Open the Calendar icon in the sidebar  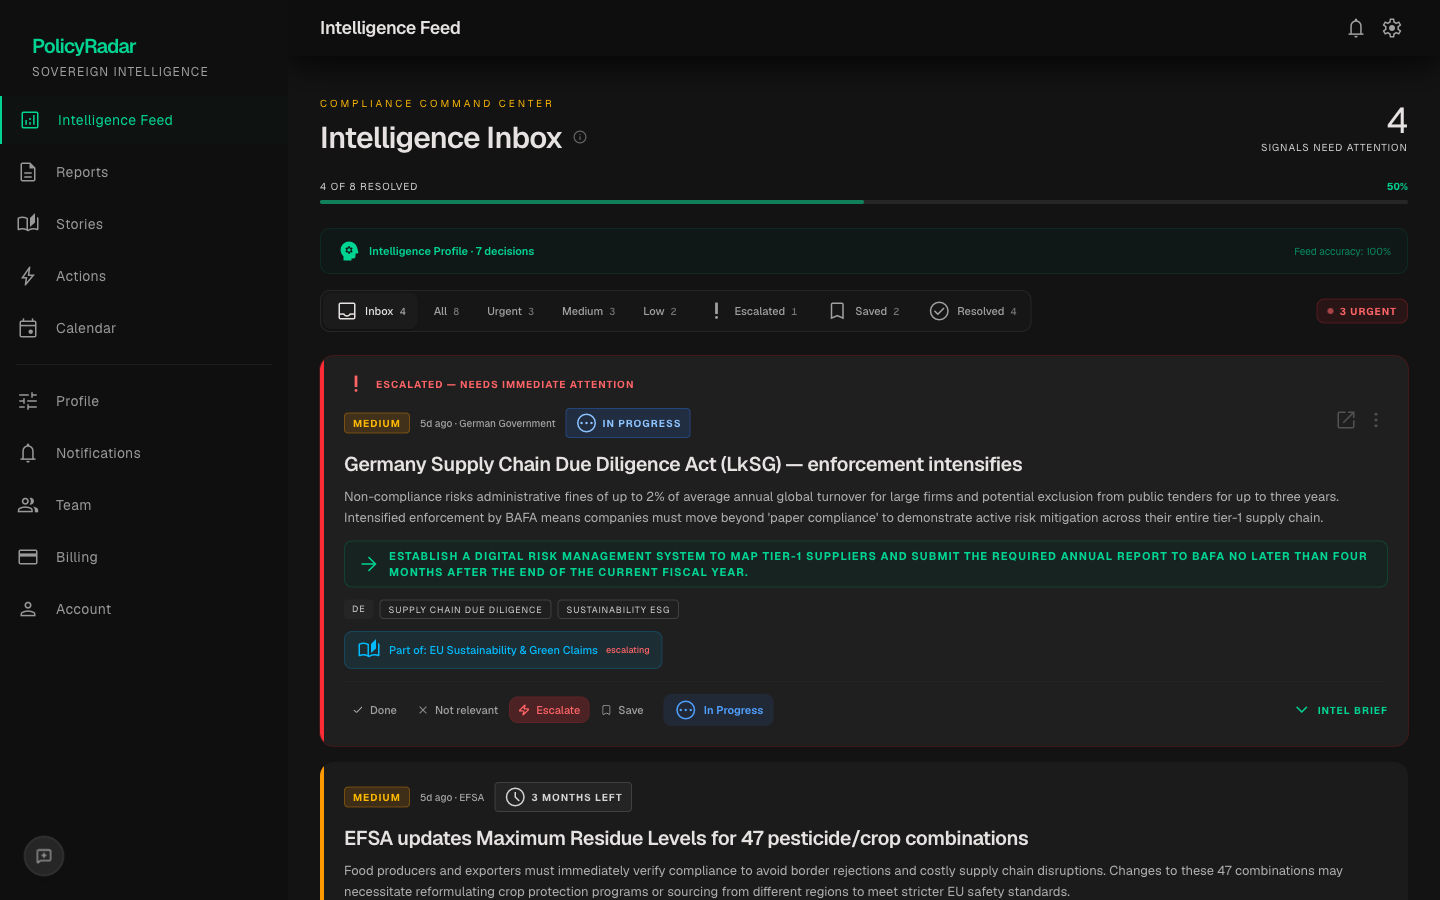29,327
